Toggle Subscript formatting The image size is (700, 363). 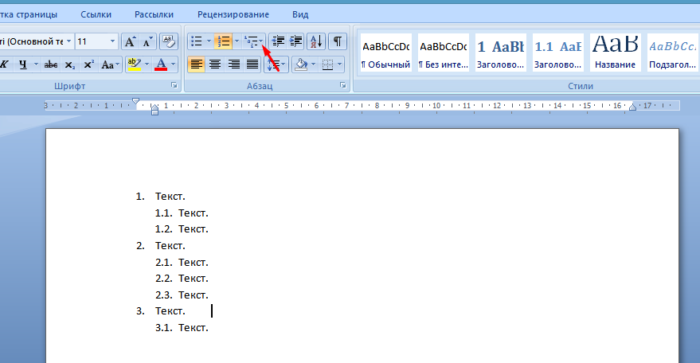pos(70,65)
